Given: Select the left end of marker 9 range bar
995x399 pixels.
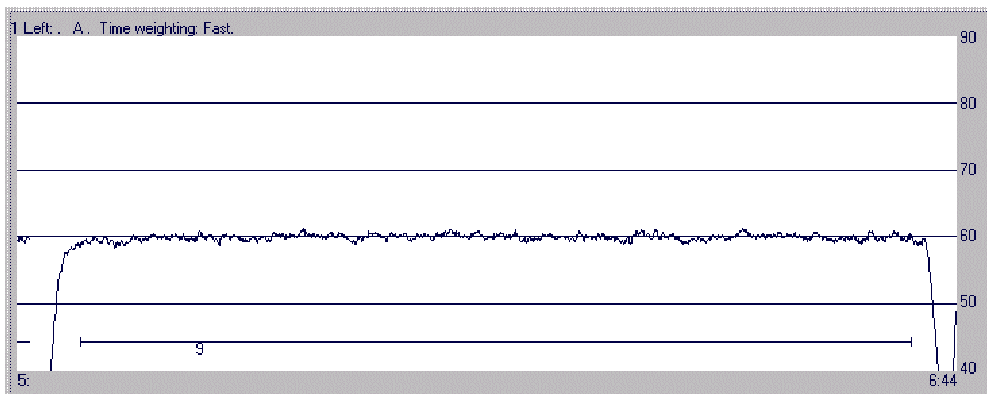Looking at the screenshot, I should click(x=81, y=342).
